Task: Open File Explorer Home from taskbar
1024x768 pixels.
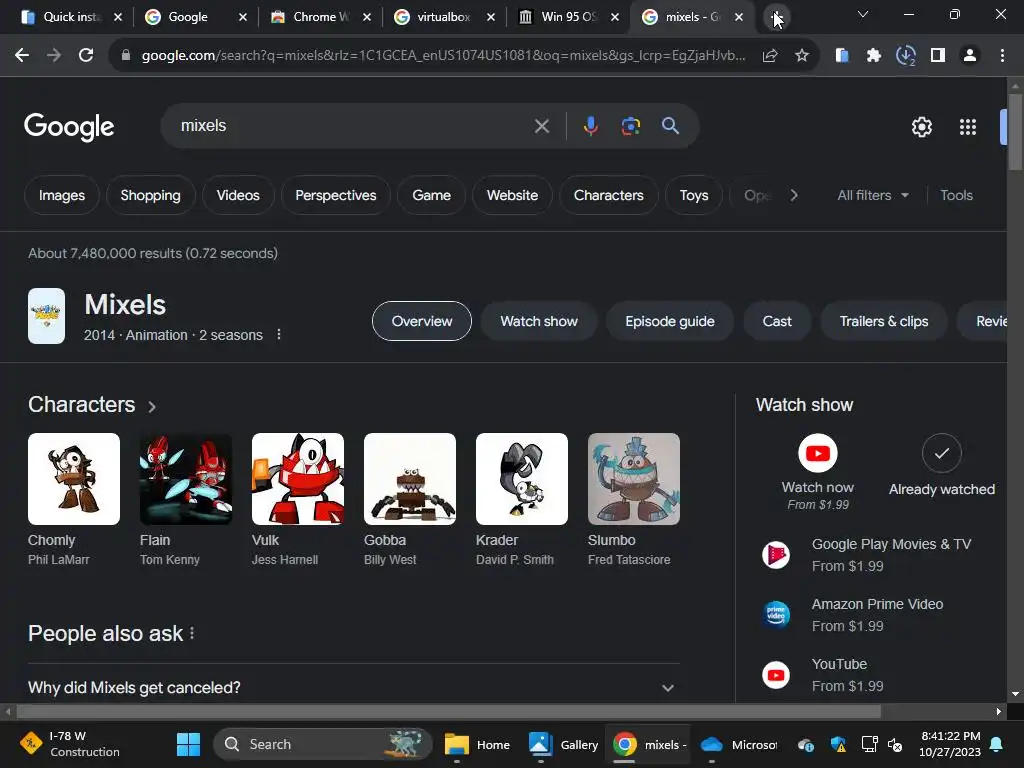Action: pos(477,744)
